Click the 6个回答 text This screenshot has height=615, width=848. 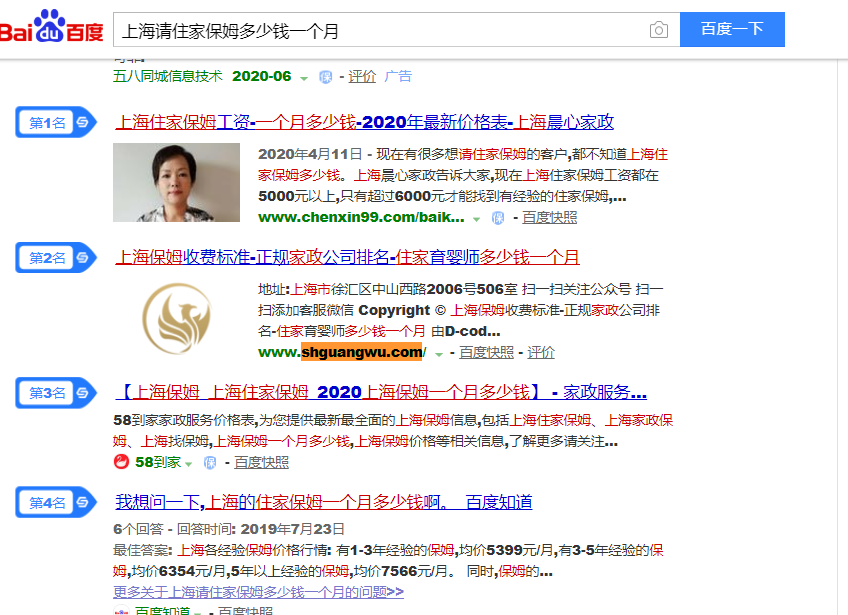pos(138,528)
